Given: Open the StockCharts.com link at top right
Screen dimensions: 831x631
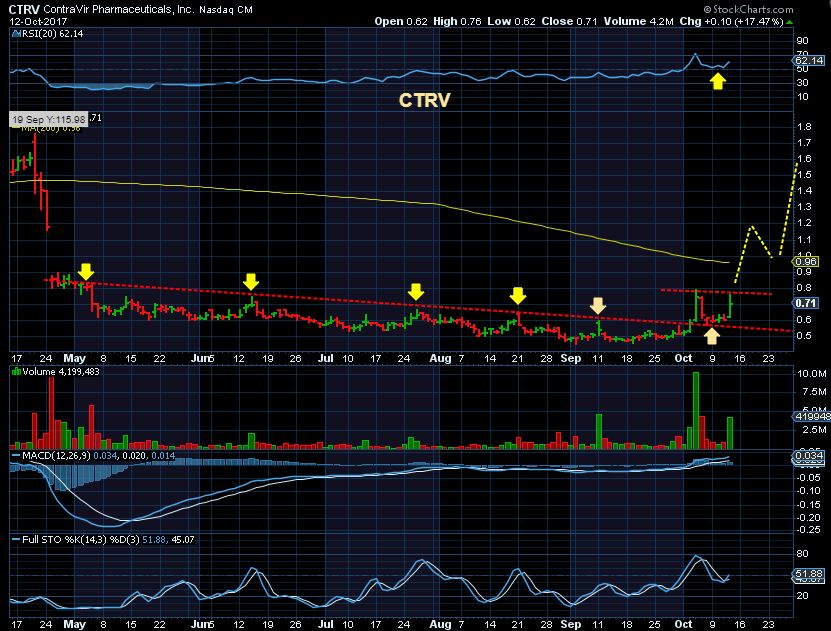Looking at the screenshot, I should [748, 10].
